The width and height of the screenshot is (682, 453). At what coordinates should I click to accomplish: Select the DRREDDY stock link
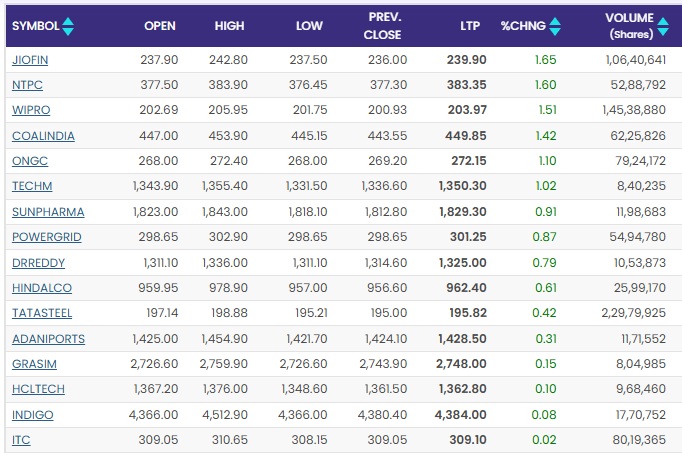click(x=39, y=263)
